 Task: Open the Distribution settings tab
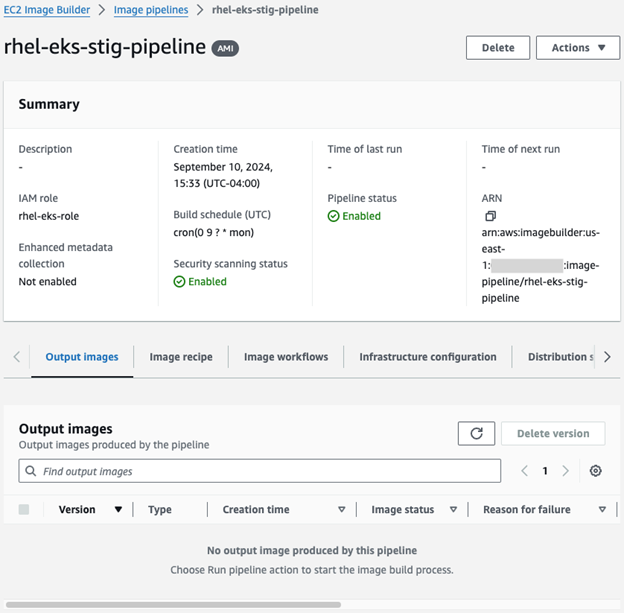560,357
